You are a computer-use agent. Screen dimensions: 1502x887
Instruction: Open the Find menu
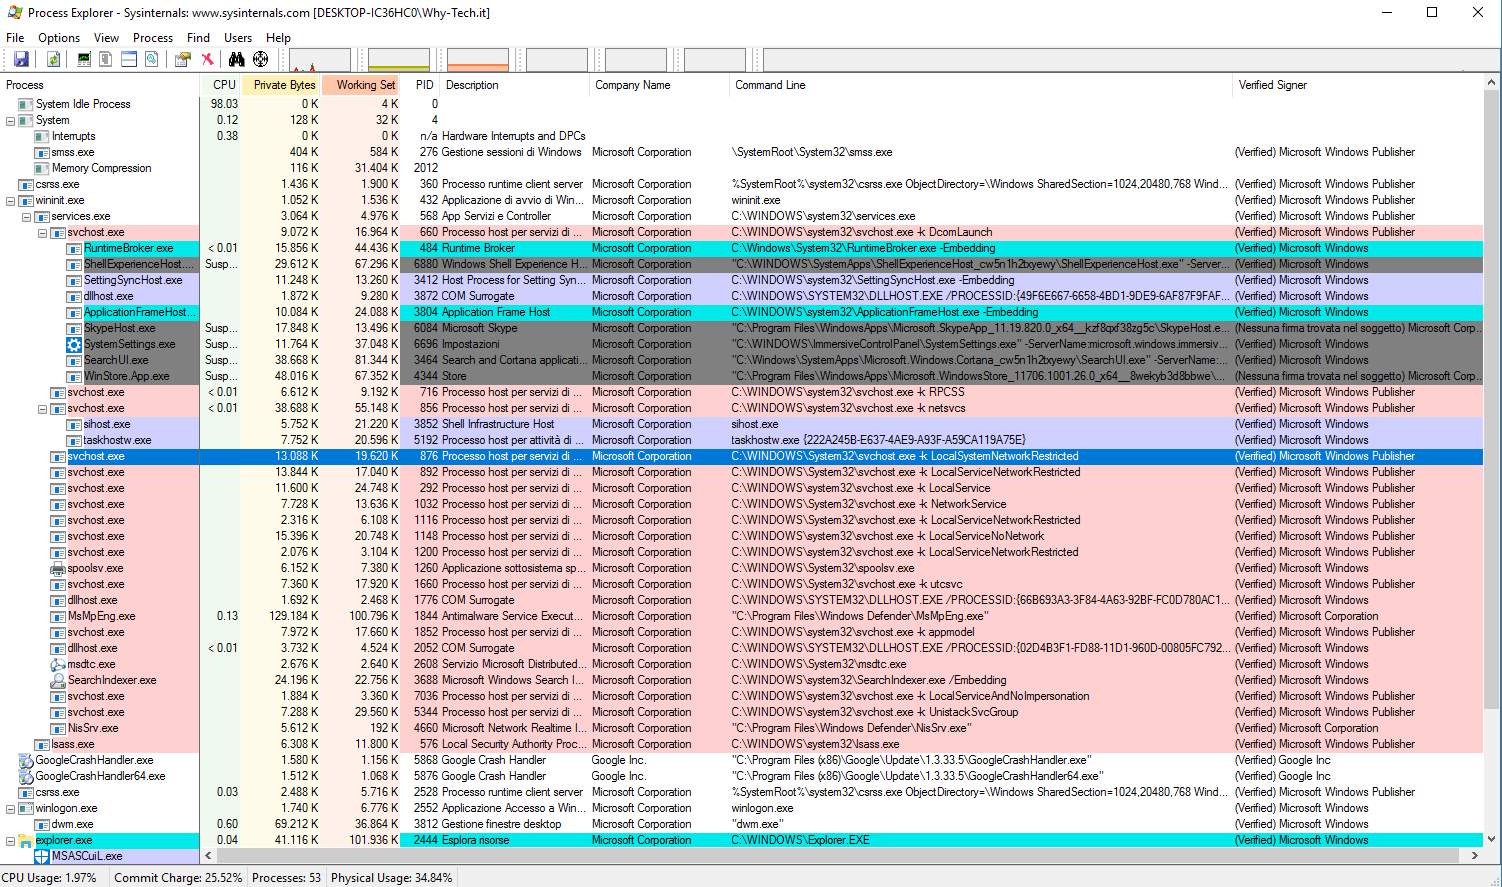198,38
